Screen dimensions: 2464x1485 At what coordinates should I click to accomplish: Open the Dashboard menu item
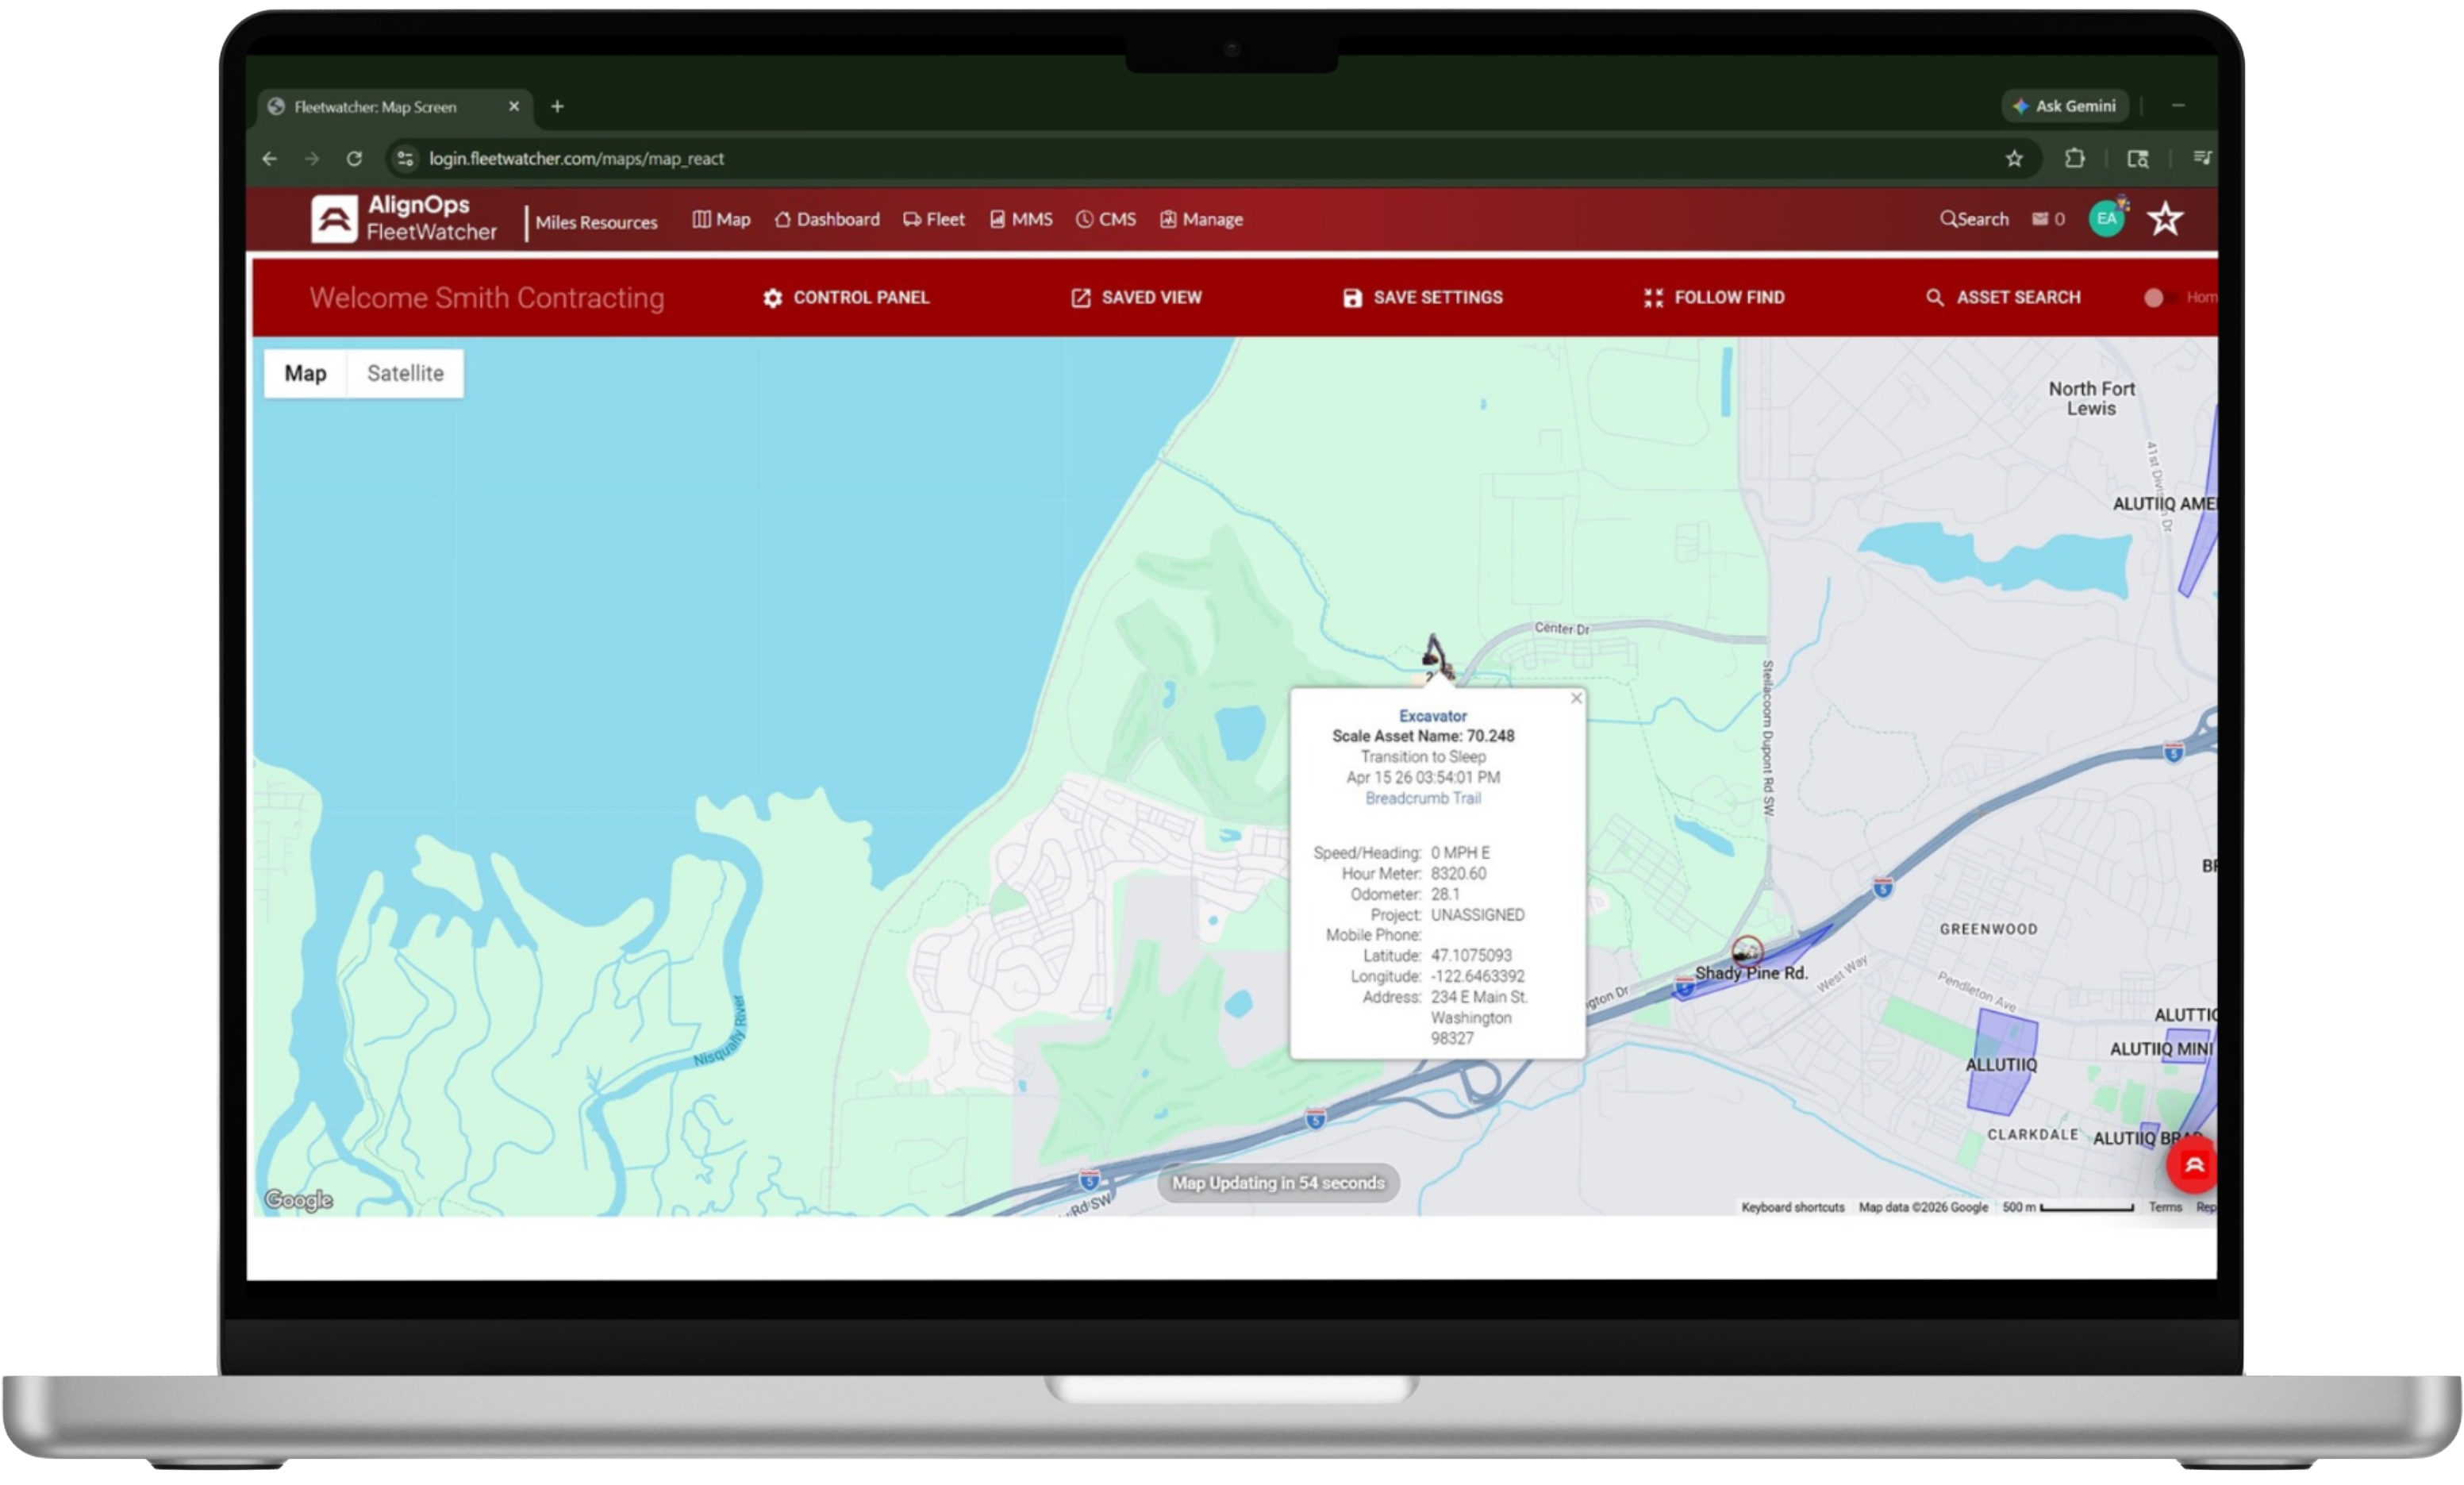pyautogui.click(x=827, y=219)
